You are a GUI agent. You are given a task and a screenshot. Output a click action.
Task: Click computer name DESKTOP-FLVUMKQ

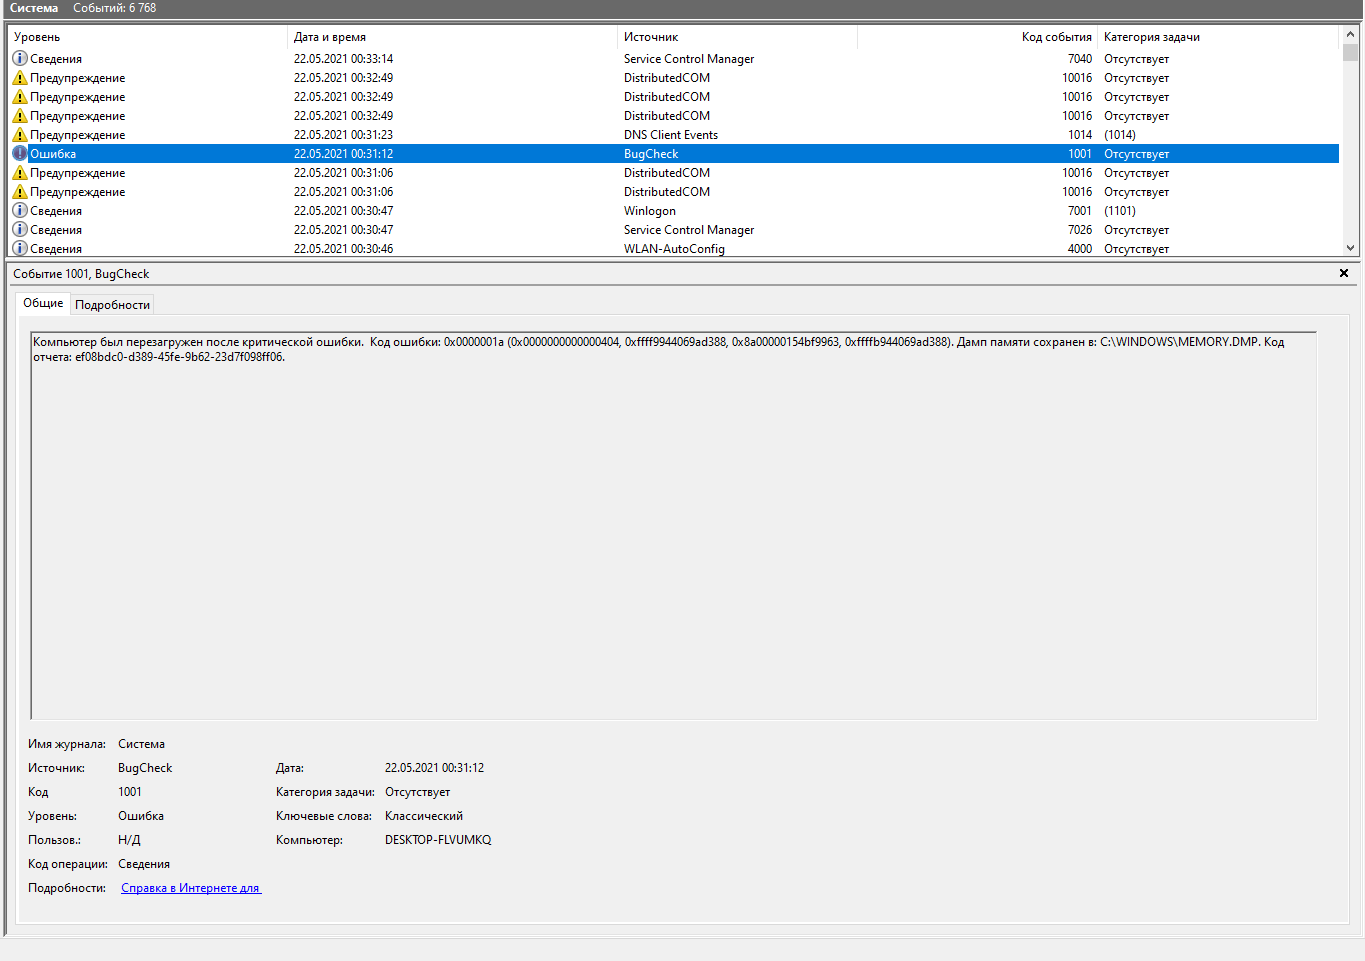click(438, 840)
